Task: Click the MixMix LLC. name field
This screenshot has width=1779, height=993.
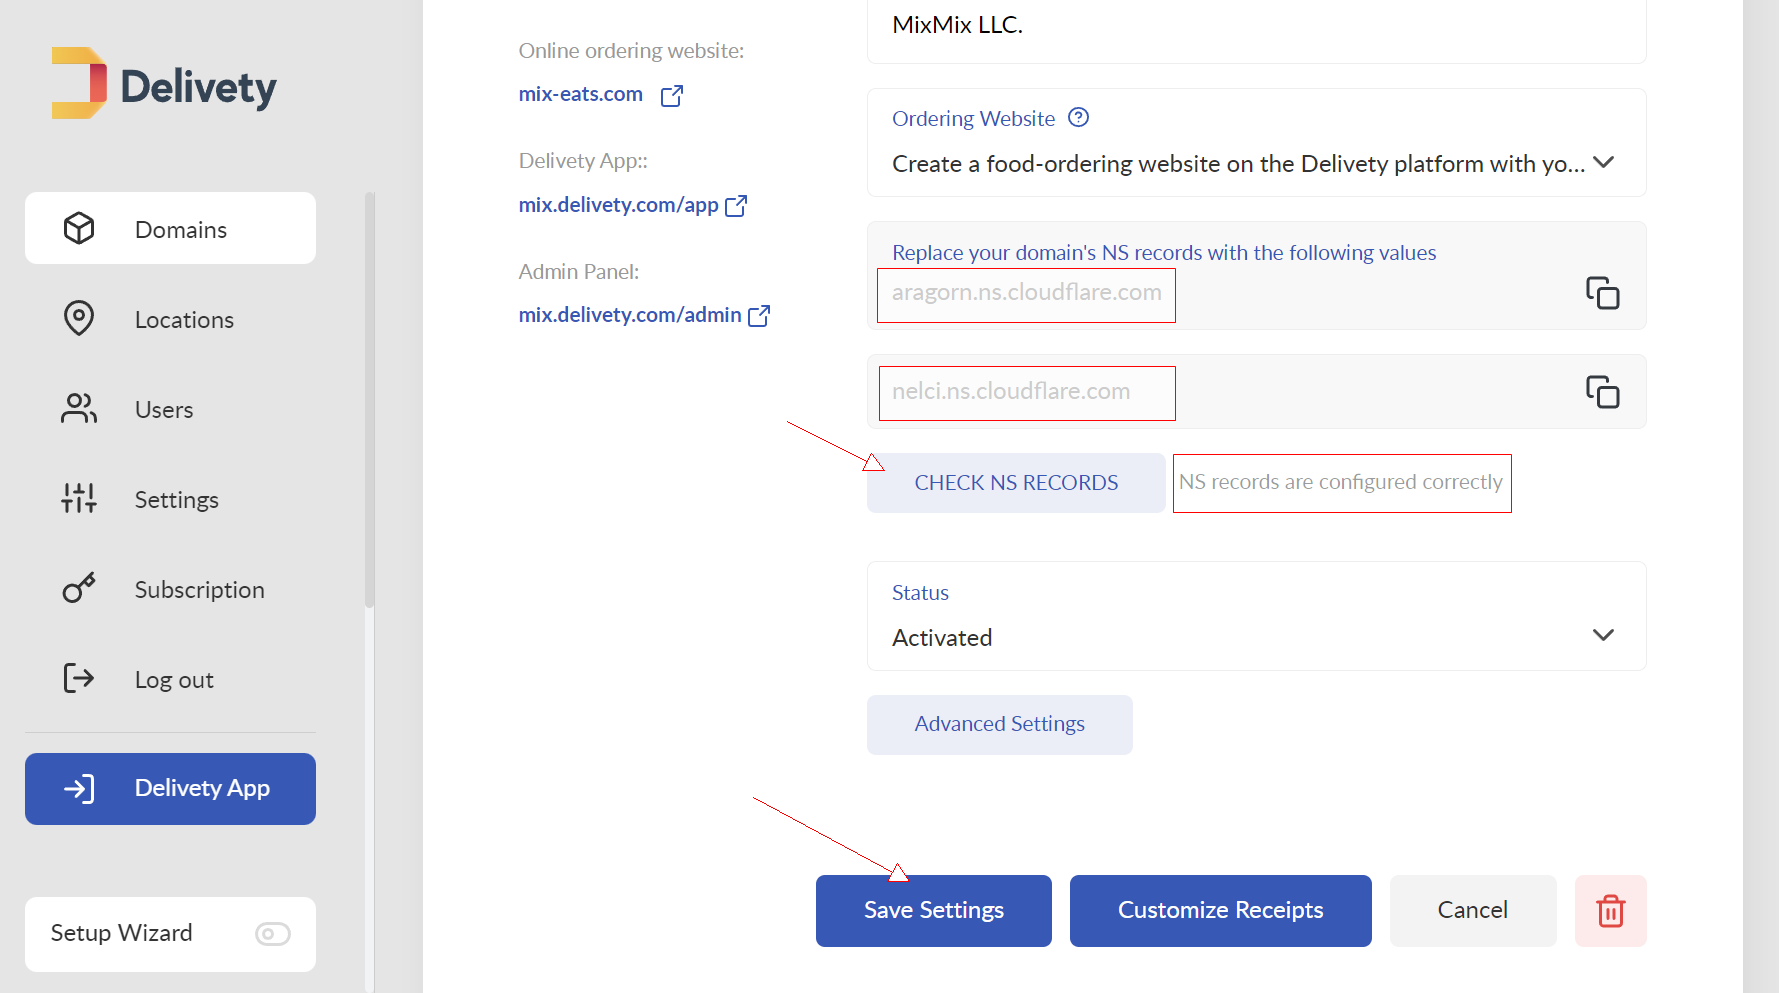Action: click(x=1256, y=30)
